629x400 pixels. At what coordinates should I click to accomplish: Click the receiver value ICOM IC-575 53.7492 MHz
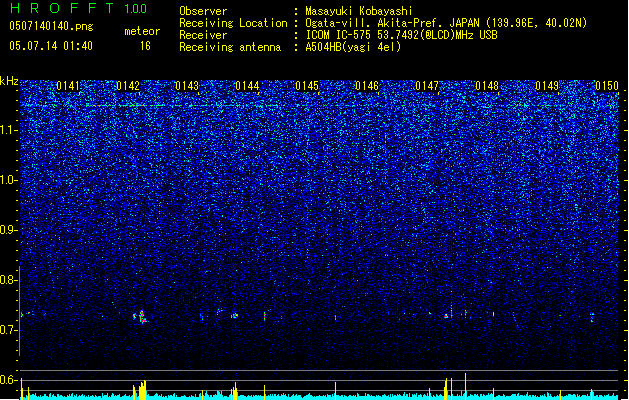pyautogui.click(x=401, y=35)
